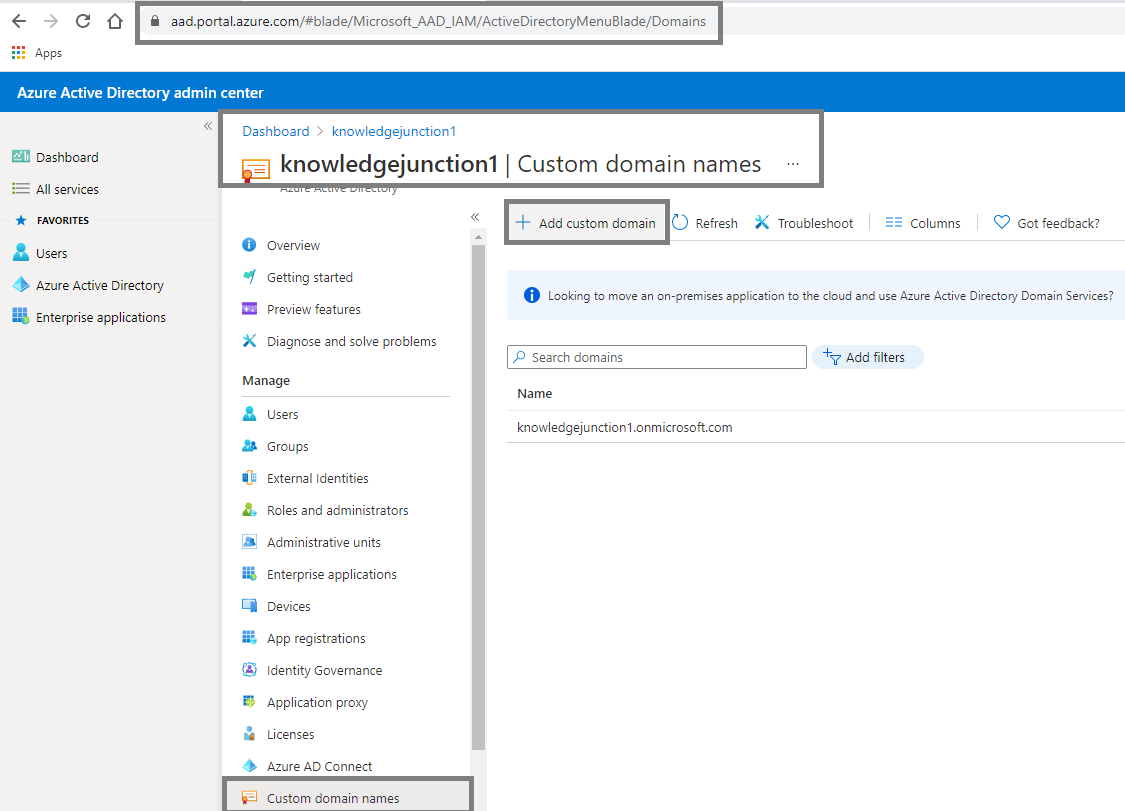Click Add custom domain button
This screenshot has height=811, width=1125.
click(x=586, y=223)
